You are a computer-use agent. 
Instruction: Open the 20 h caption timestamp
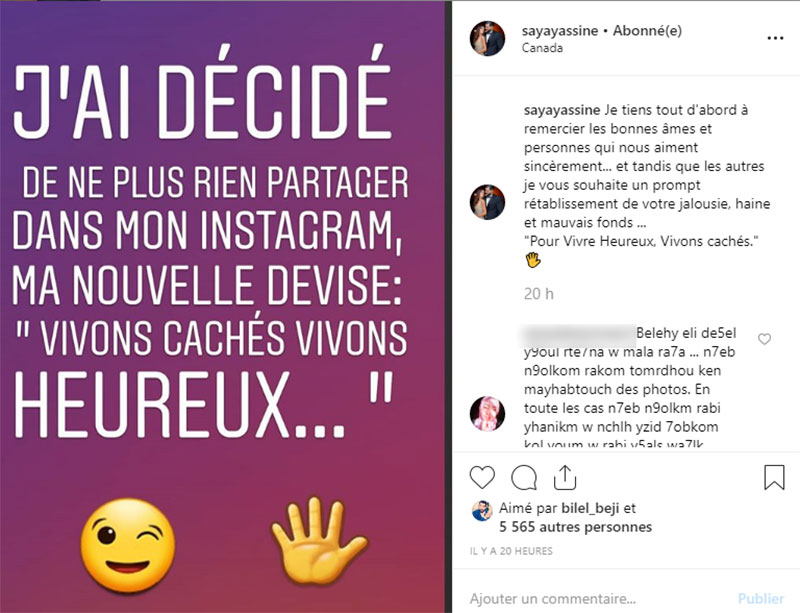(538, 294)
